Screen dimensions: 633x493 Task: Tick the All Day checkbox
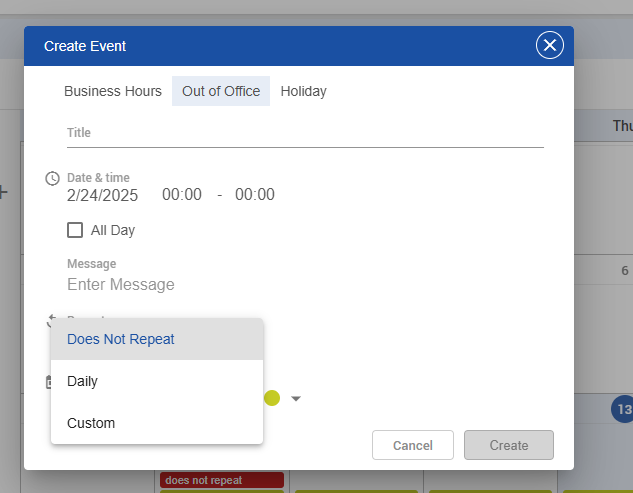coord(75,230)
